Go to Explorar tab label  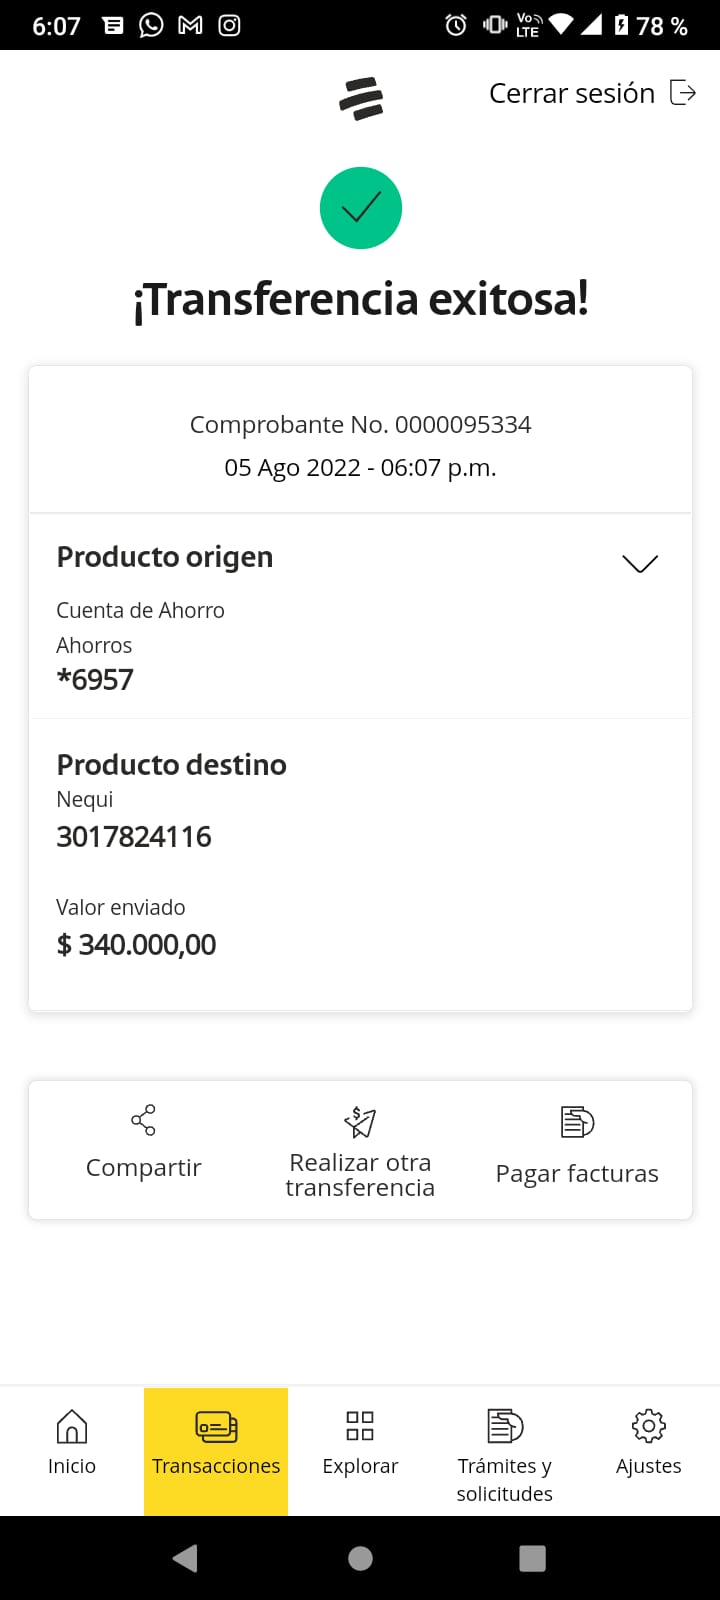click(360, 1466)
